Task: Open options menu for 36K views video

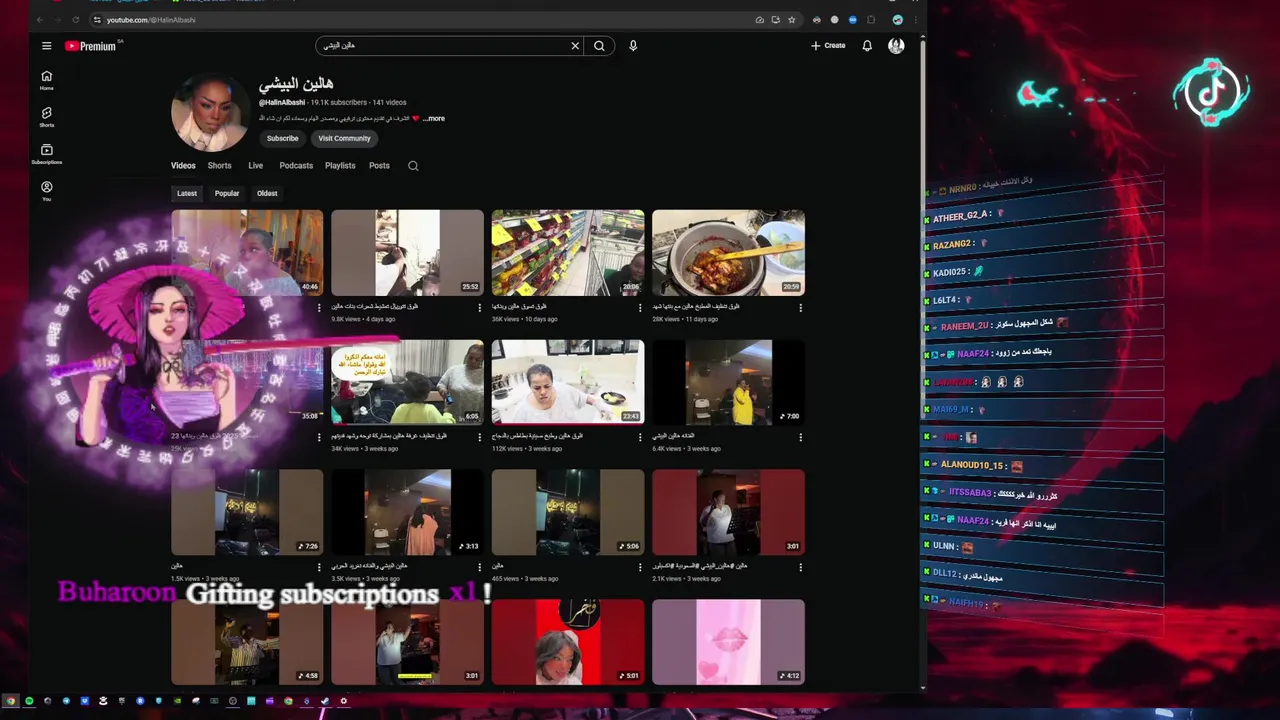Action: (640, 308)
